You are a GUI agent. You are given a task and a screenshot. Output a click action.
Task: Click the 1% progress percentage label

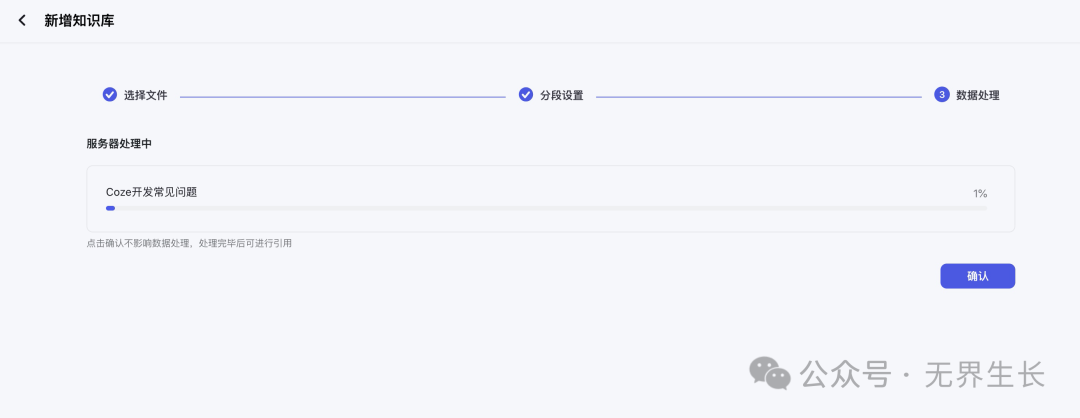980,193
